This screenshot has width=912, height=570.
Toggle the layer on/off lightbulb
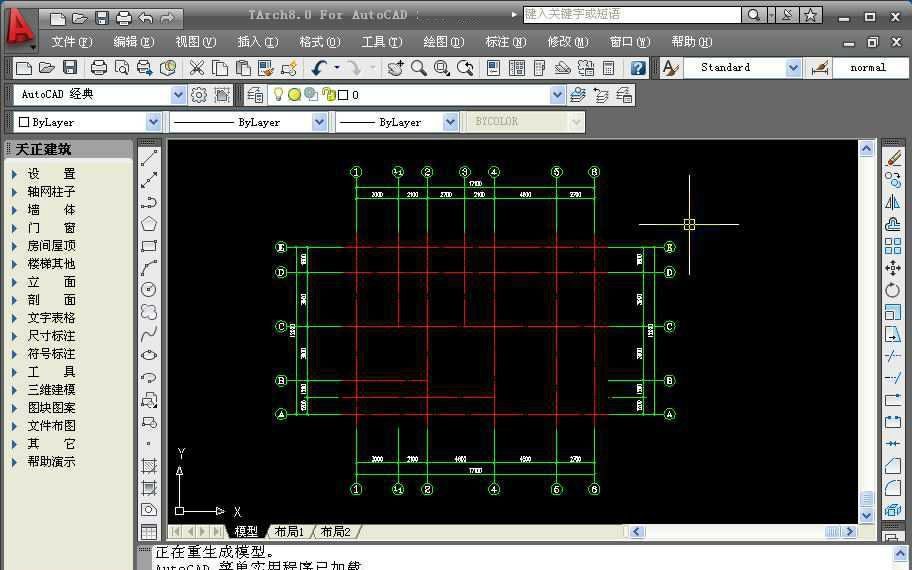[279, 95]
